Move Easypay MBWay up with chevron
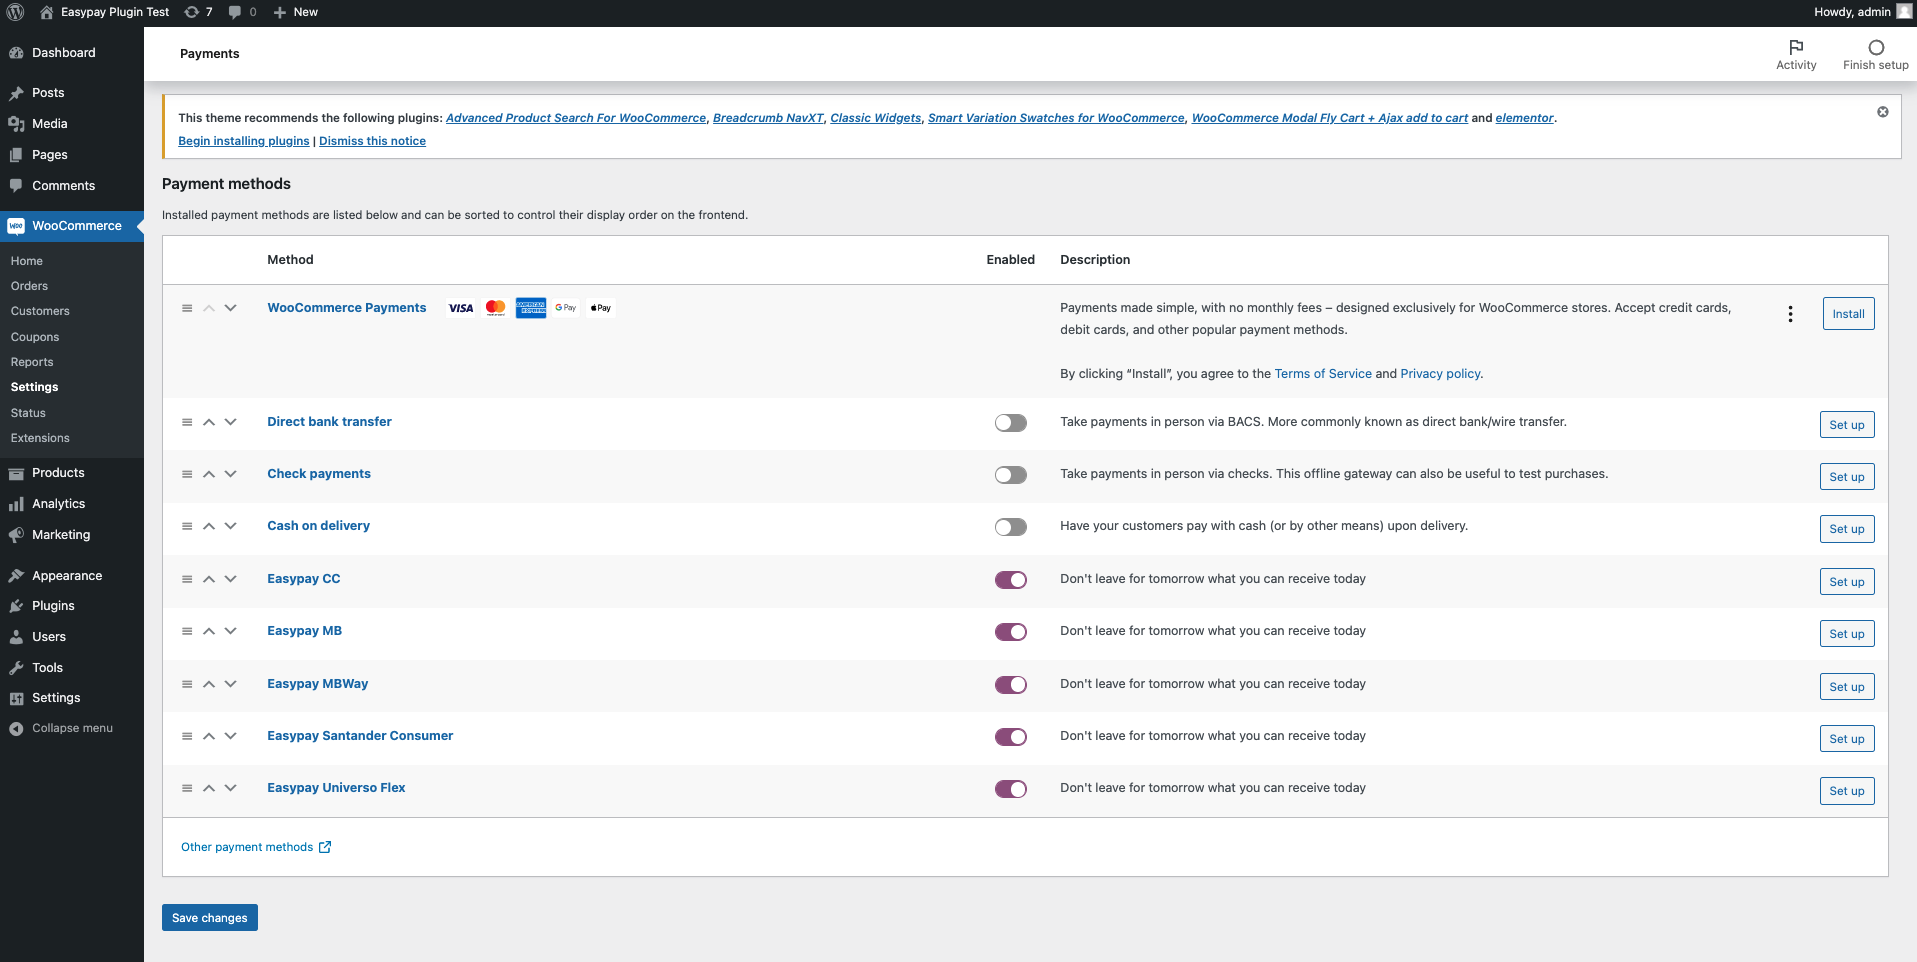The image size is (1917, 962). click(209, 684)
